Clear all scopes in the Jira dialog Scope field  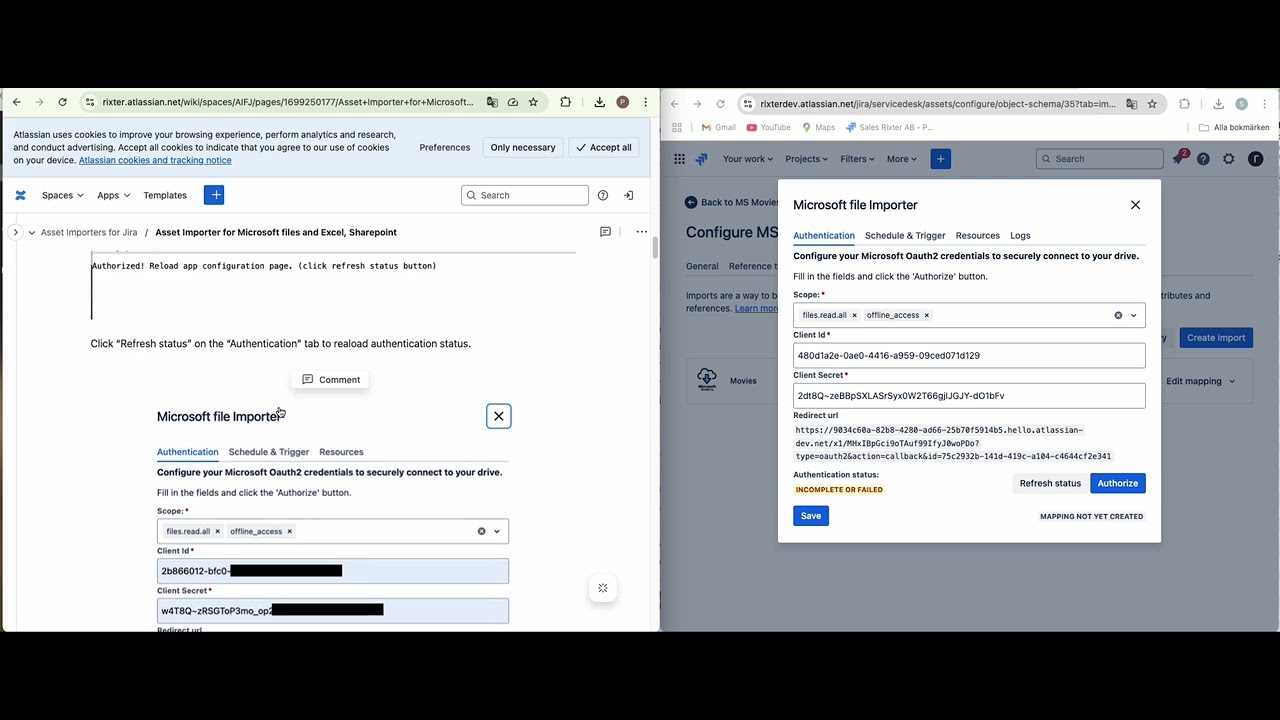point(1118,315)
